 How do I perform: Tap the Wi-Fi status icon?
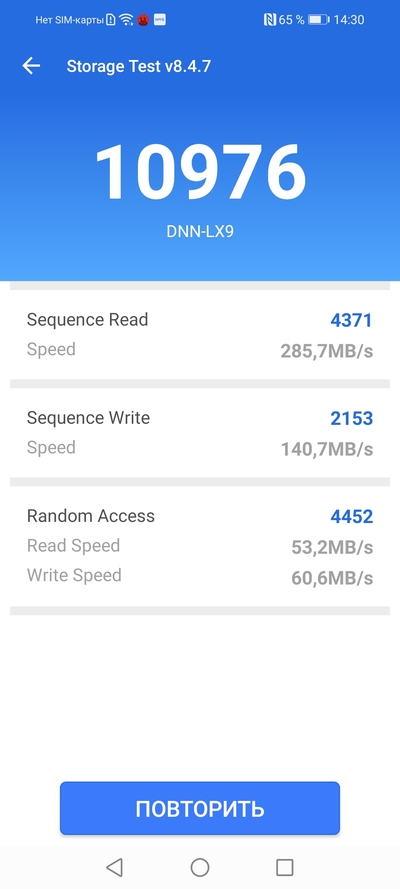coord(126,20)
